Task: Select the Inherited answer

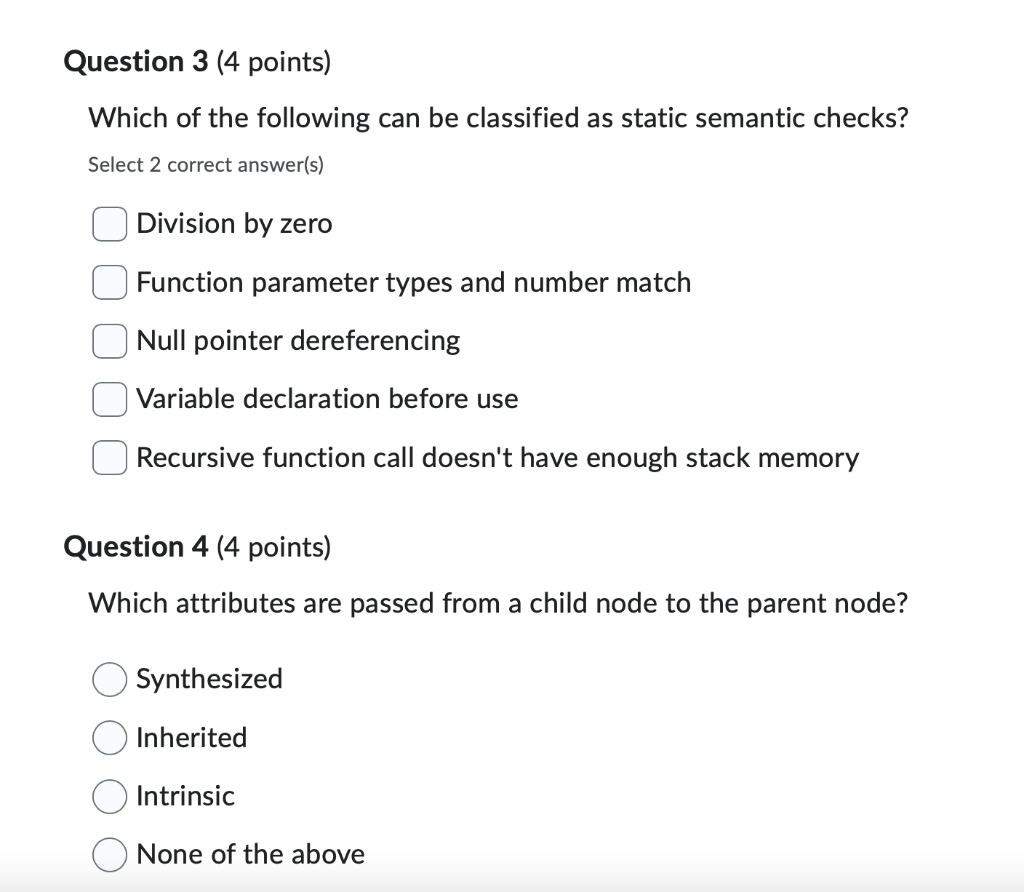Action: coord(109,738)
